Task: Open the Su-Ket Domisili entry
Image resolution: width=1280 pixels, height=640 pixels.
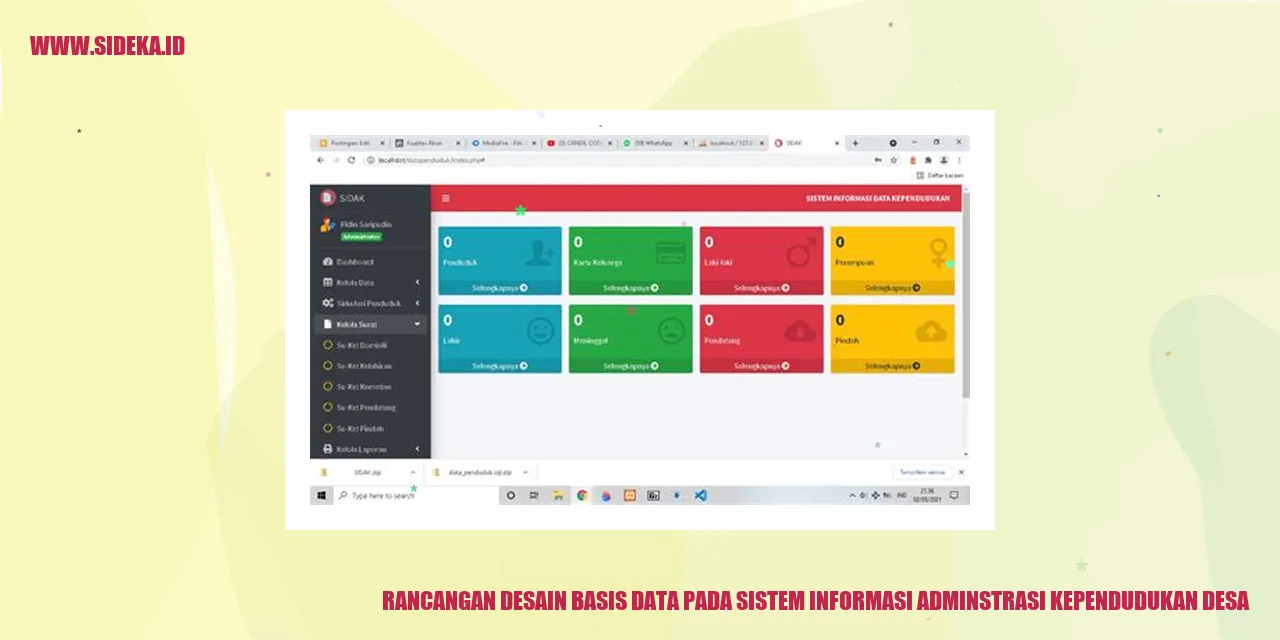Action: tap(370, 345)
